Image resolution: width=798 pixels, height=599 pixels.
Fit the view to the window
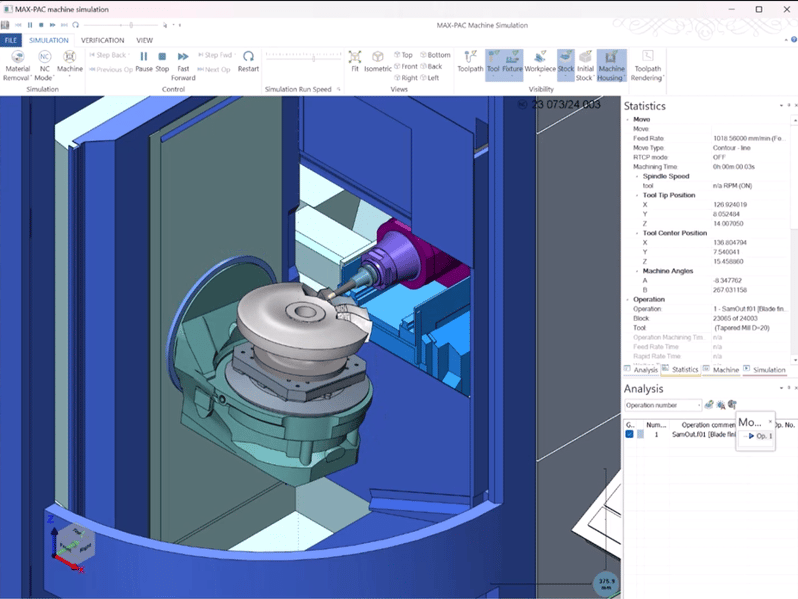pyautogui.click(x=355, y=62)
